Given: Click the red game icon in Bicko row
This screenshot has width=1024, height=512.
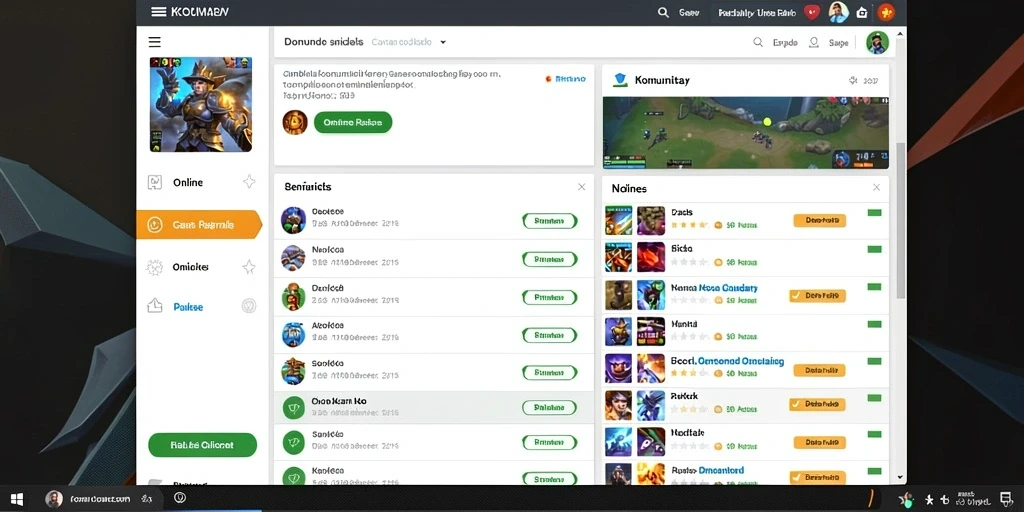Looking at the screenshot, I should coord(650,257).
